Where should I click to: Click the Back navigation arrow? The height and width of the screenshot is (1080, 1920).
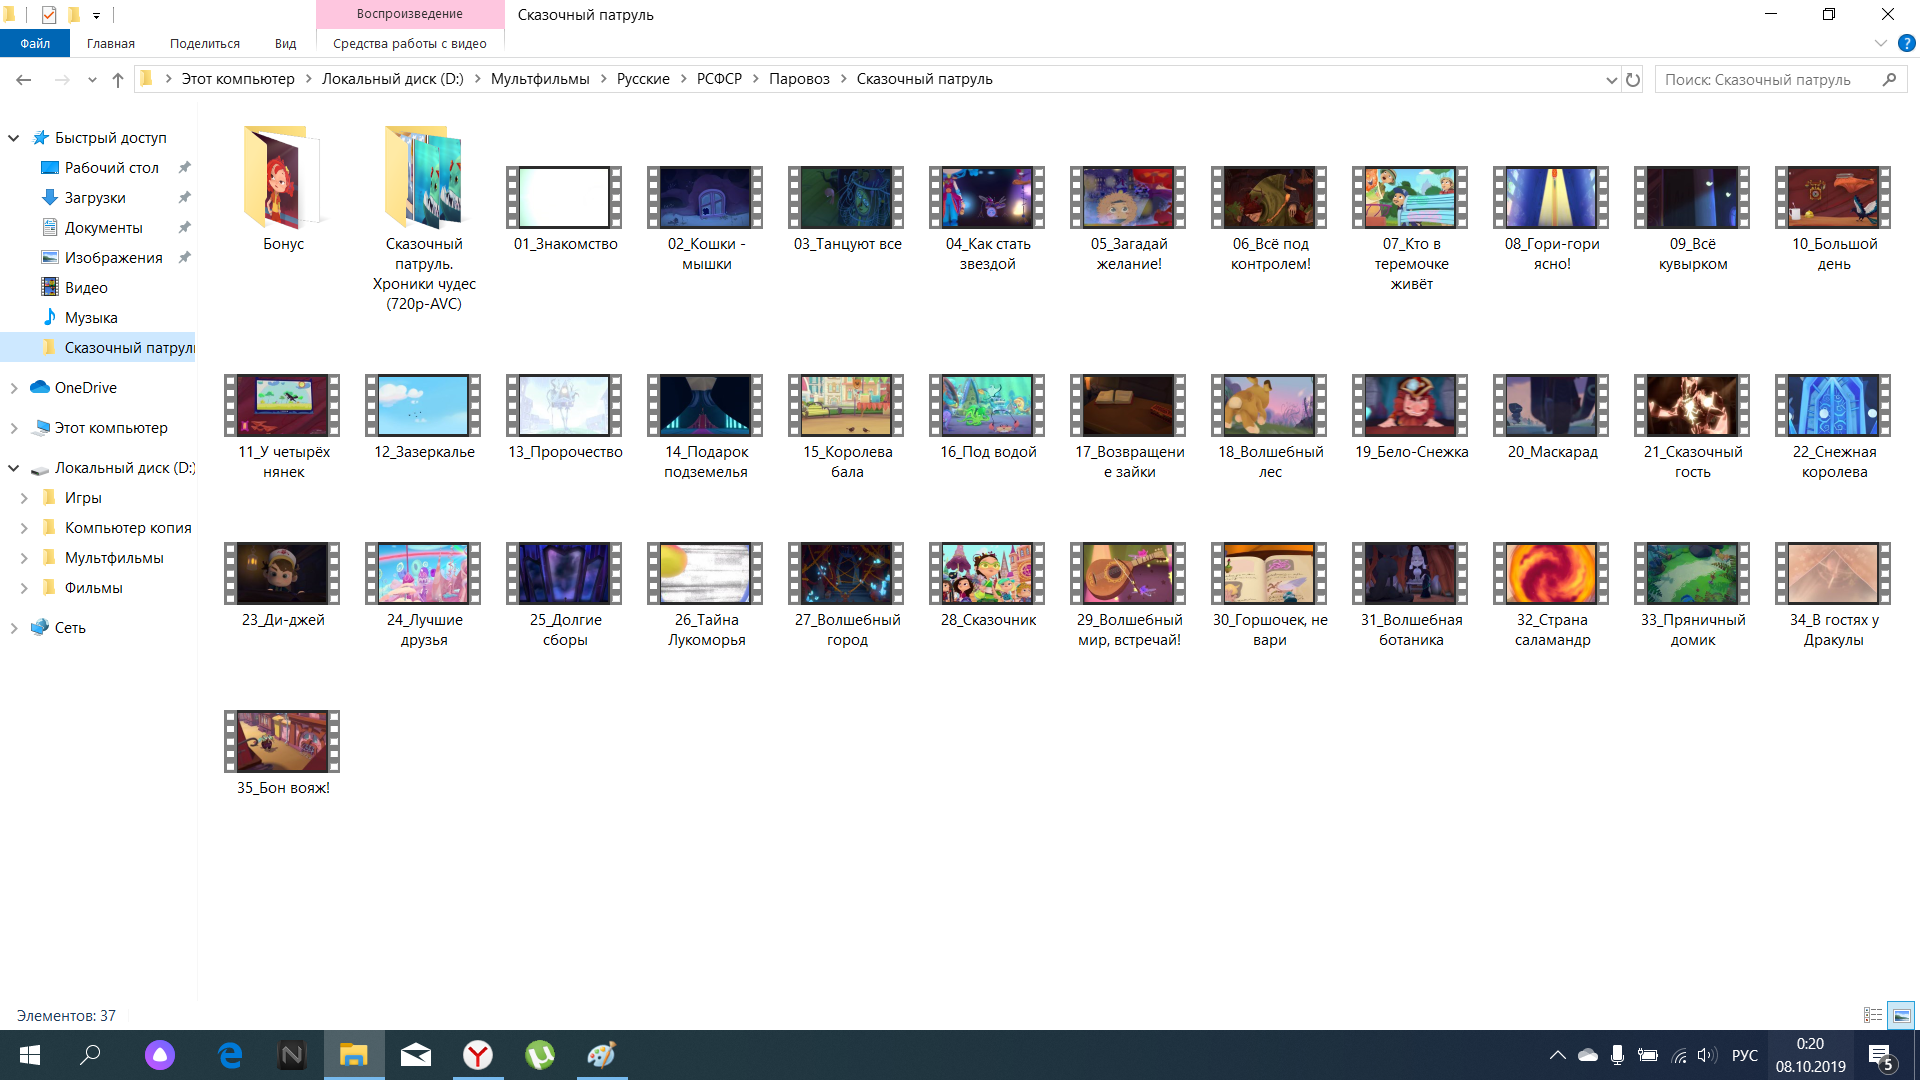click(24, 80)
